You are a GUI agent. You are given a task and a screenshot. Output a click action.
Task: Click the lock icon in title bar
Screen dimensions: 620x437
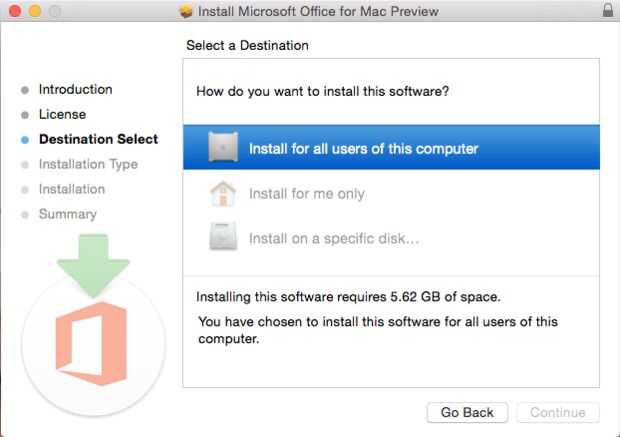[608, 11]
